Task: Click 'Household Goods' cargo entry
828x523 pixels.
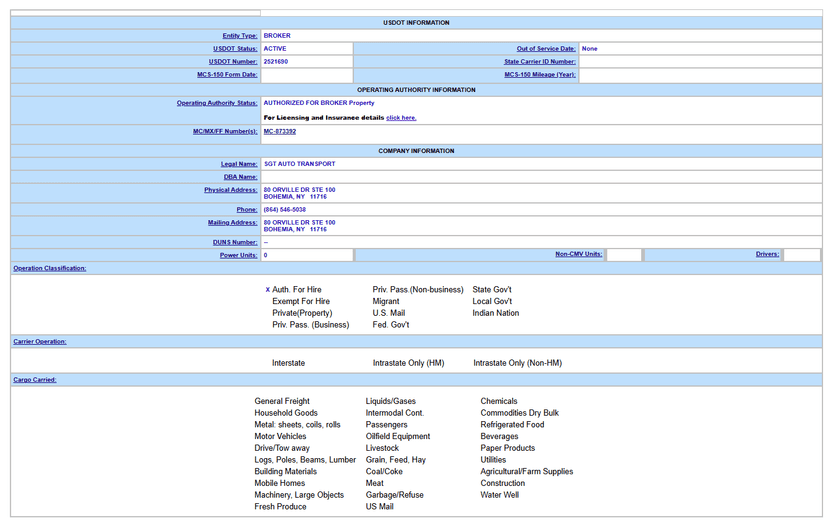Action: tap(286, 413)
